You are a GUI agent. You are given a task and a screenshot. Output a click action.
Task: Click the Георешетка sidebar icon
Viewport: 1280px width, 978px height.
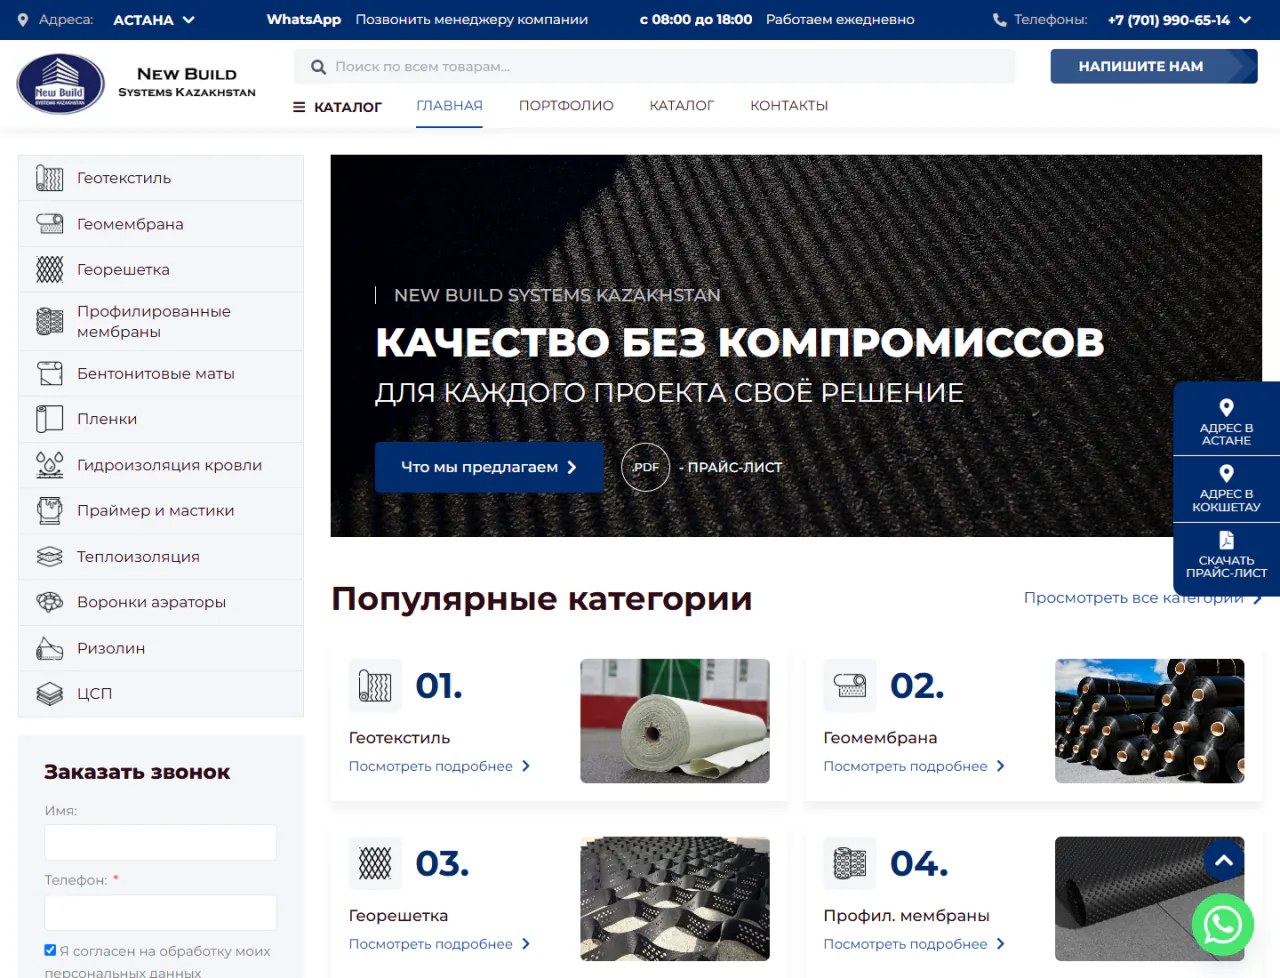pos(50,269)
